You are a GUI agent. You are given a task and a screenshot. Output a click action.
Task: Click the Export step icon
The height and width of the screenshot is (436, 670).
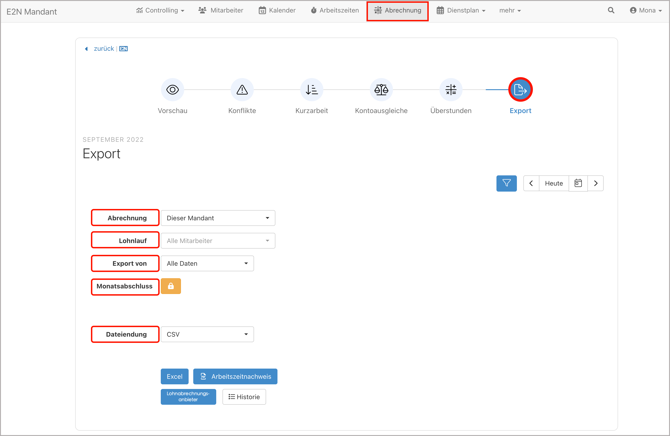pos(520,90)
